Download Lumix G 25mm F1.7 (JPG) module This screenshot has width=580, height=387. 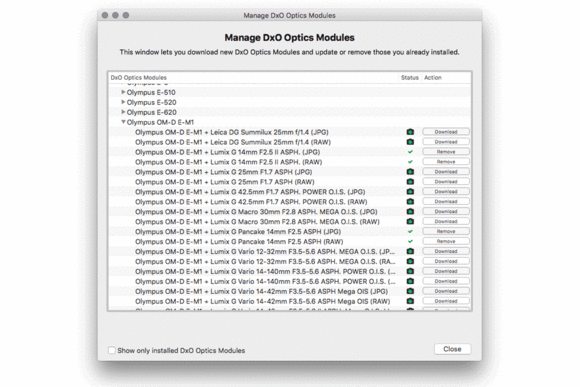pyautogui.click(x=446, y=172)
